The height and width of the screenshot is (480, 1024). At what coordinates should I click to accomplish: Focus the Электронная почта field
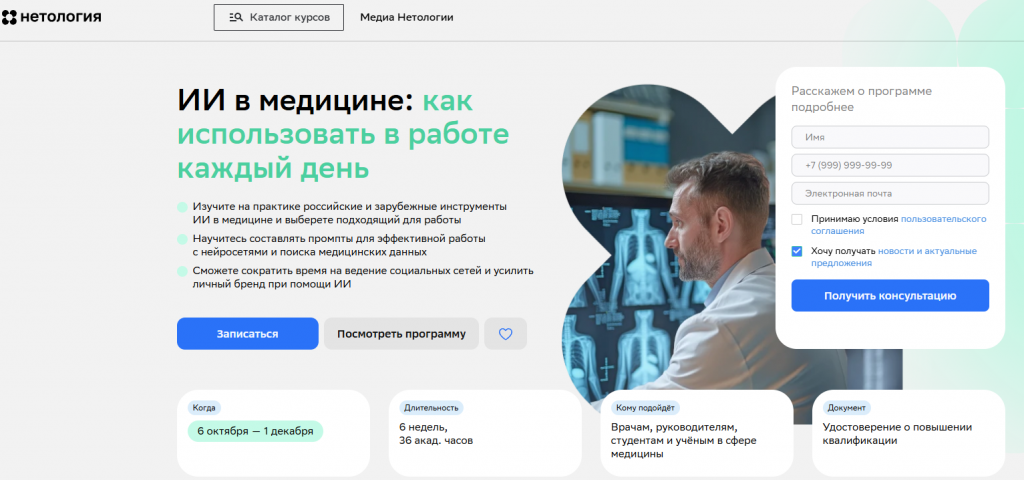click(890, 193)
